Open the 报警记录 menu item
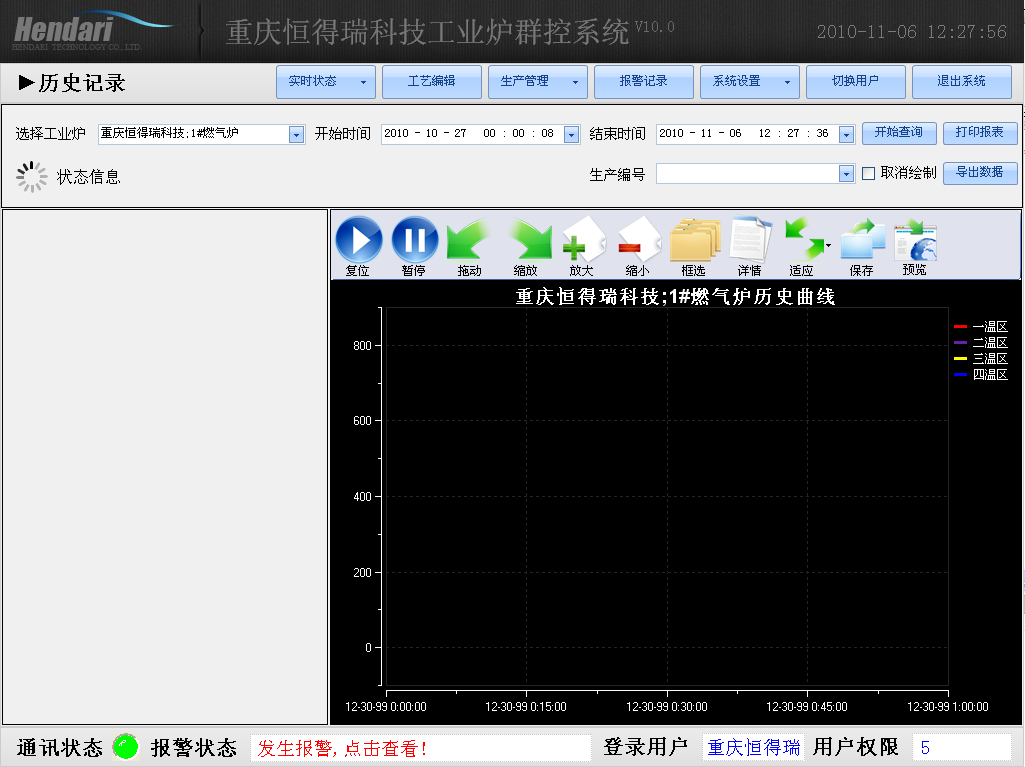 point(643,82)
